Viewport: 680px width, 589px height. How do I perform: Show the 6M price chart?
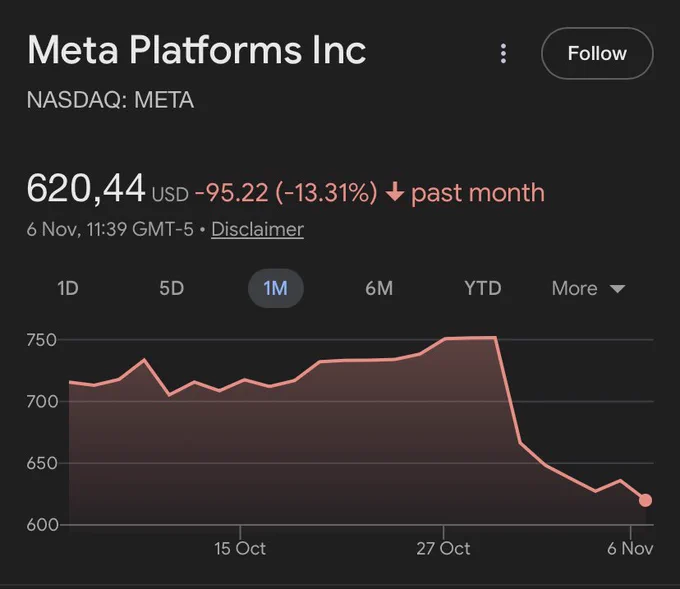[x=379, y=289]
